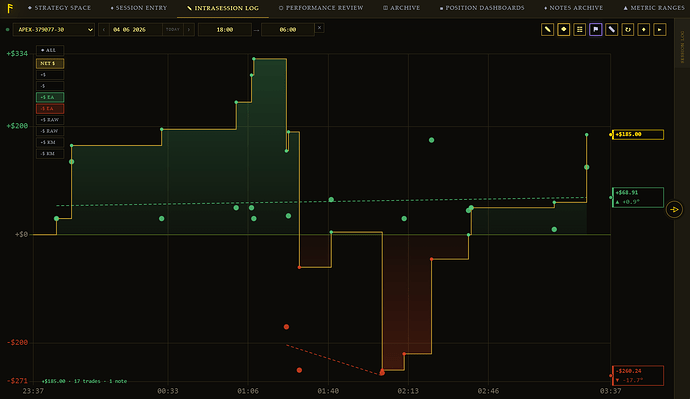Open the Archive tab

point(401,8)
